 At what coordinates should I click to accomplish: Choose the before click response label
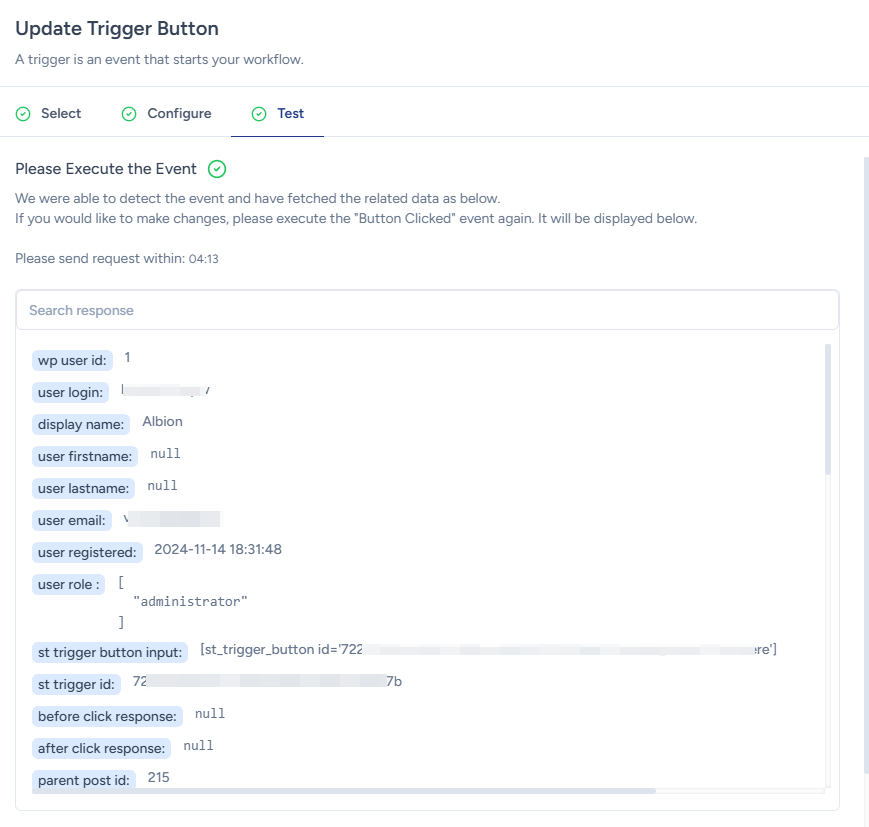107,716
